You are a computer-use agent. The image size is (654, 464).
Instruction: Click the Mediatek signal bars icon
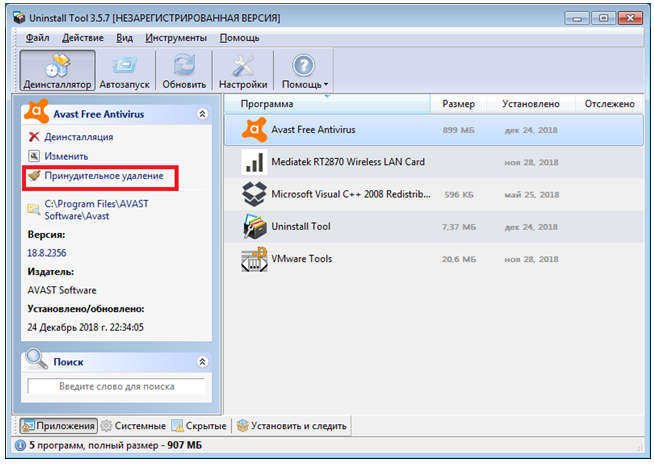254,162
